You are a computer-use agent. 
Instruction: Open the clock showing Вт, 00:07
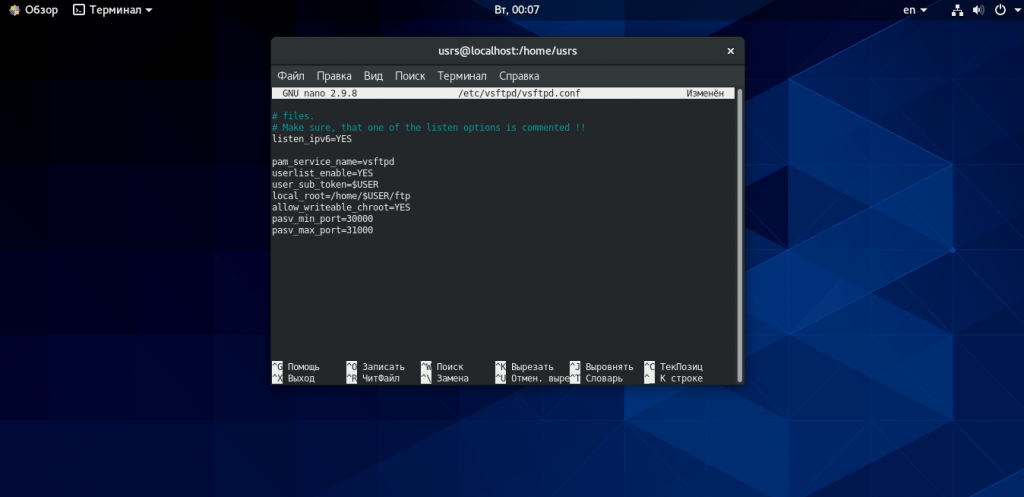pos(517,10)
